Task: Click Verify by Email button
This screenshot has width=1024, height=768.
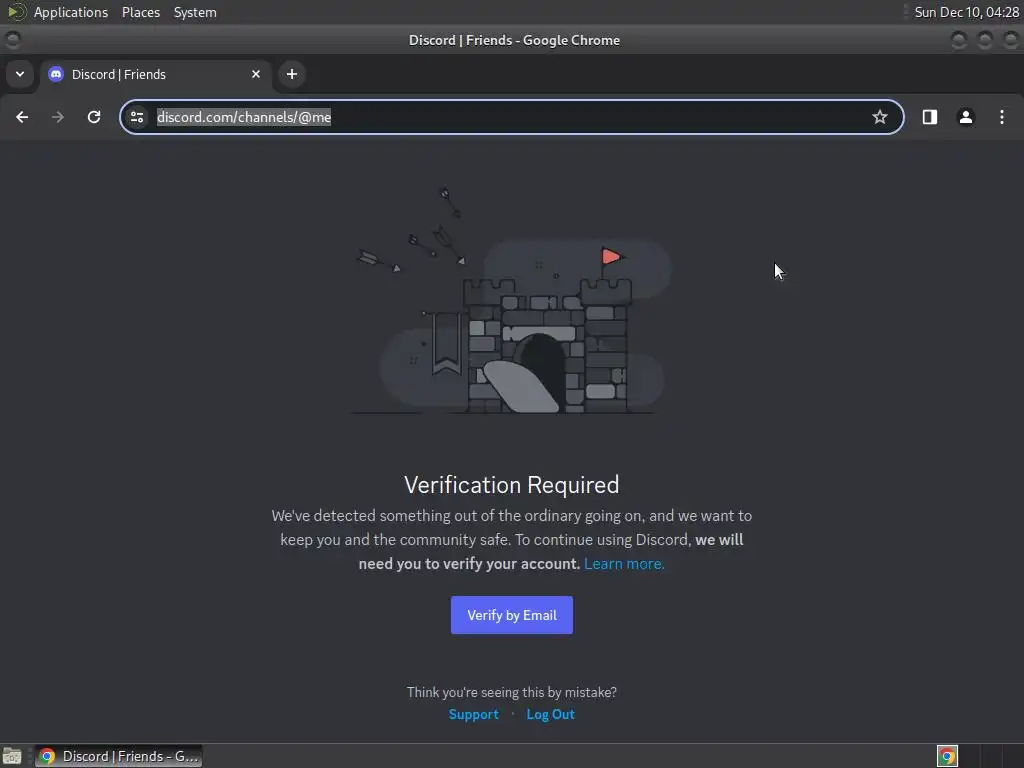Action: point(512,615)
